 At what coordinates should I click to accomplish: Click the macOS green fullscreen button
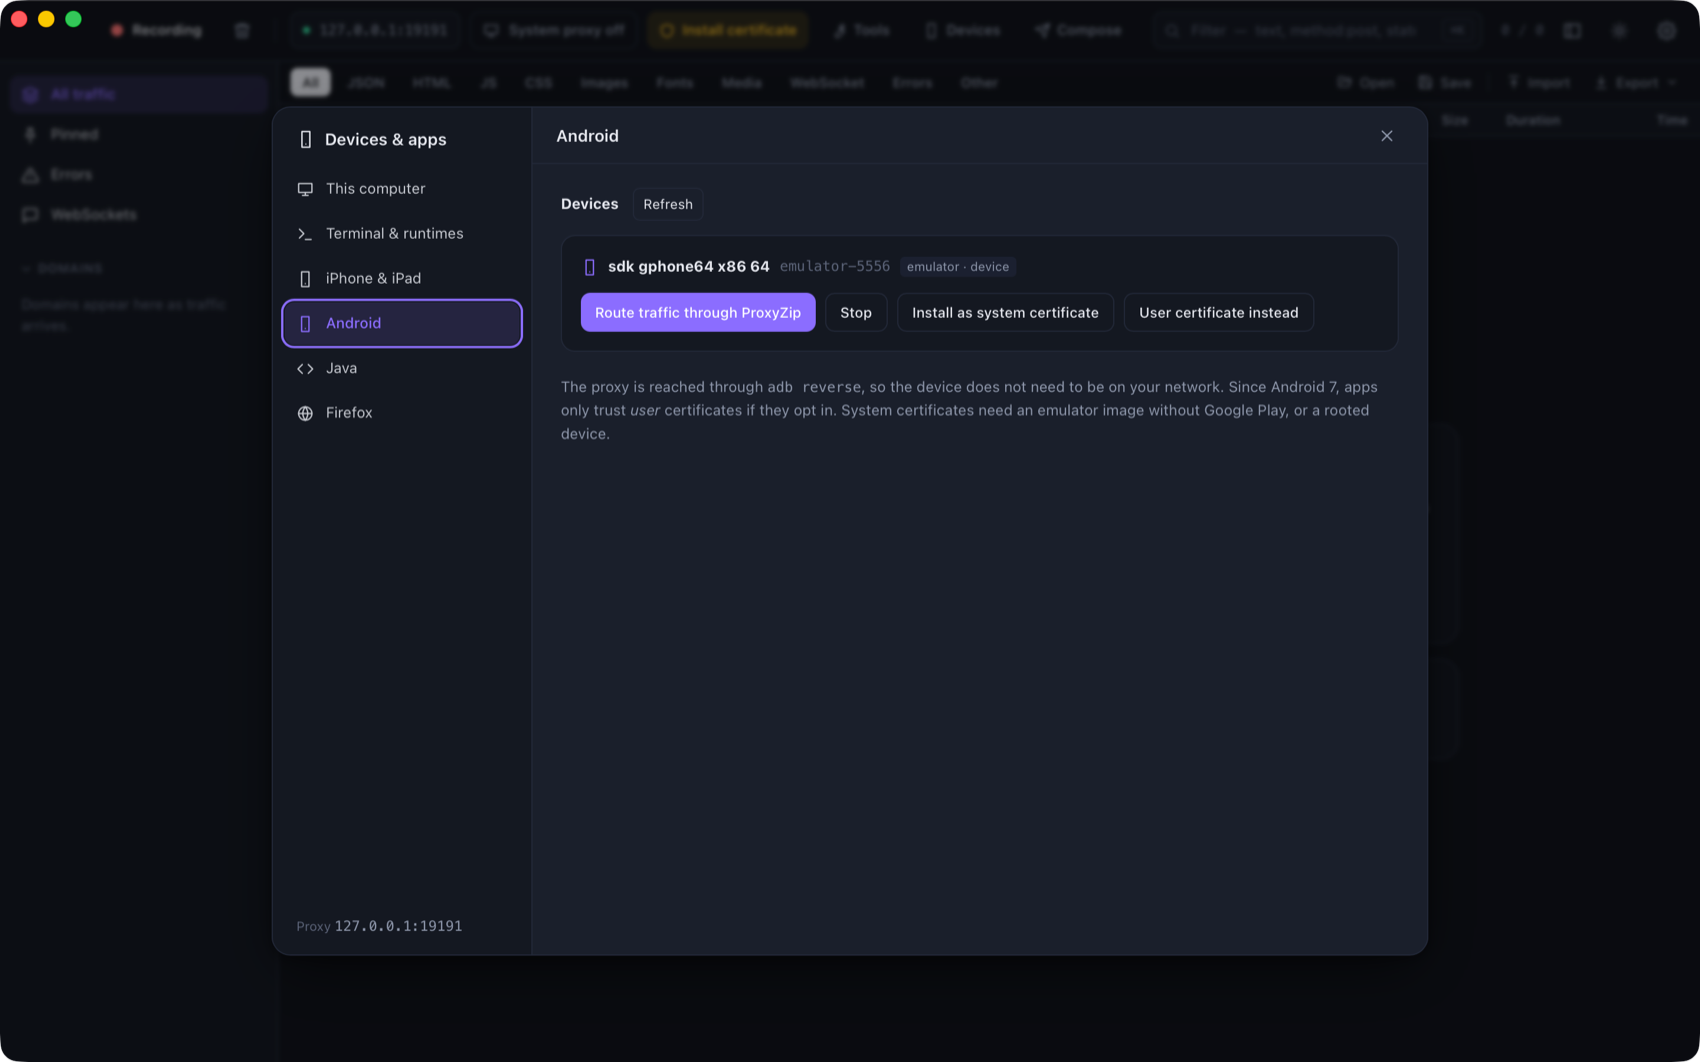(73, 19)
